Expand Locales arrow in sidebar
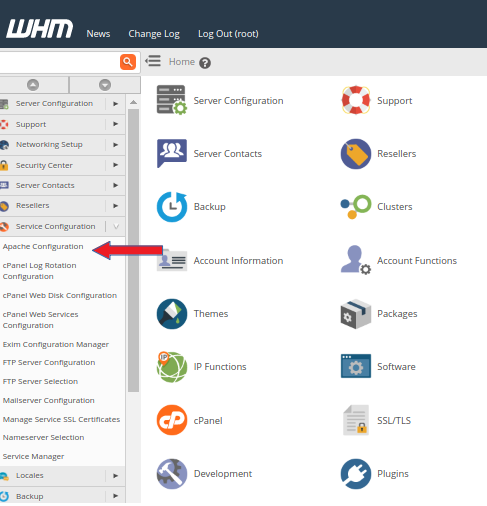487x506 pixels. click(115, 476)
